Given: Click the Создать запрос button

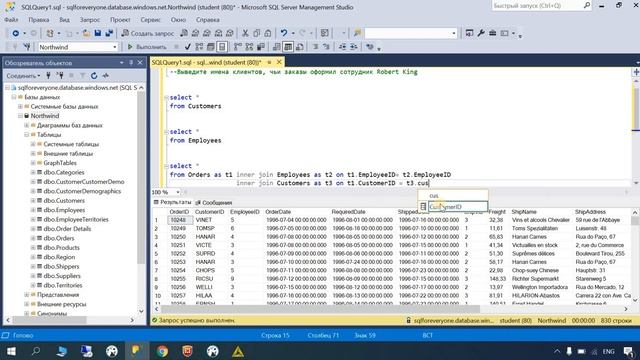Looking at the screenshot, I should [x=148, y=33].
